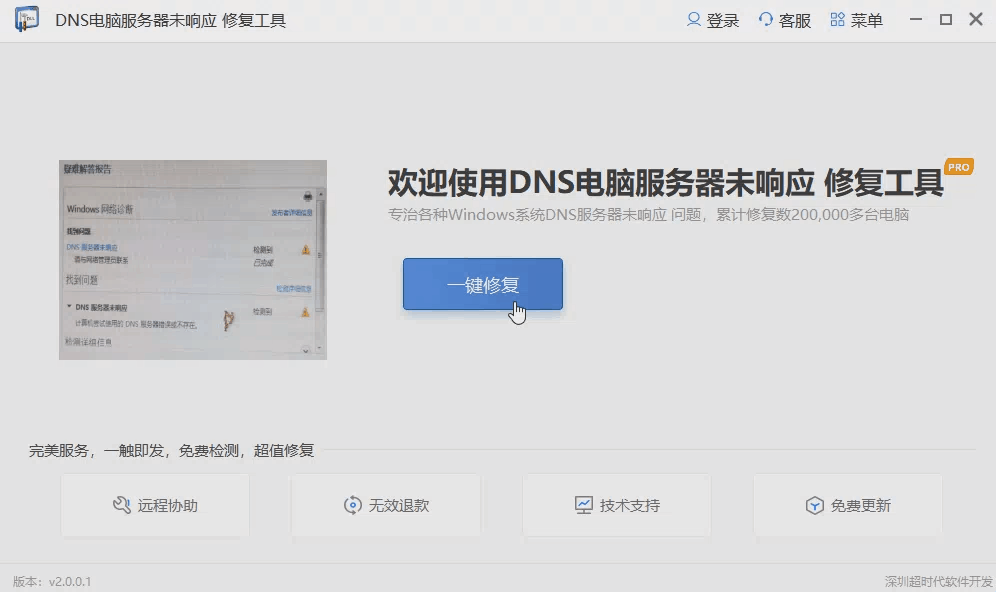Click the Windows network diagnostic preview image
Viewport: 996px width, 592px height.
tap(193, 259)
